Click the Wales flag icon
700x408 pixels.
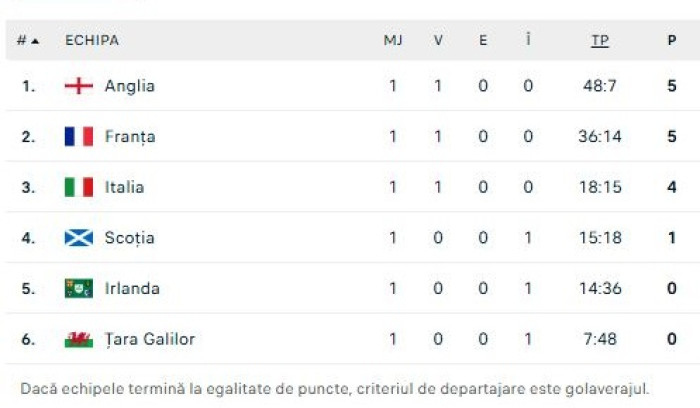(x=79, y=339)
